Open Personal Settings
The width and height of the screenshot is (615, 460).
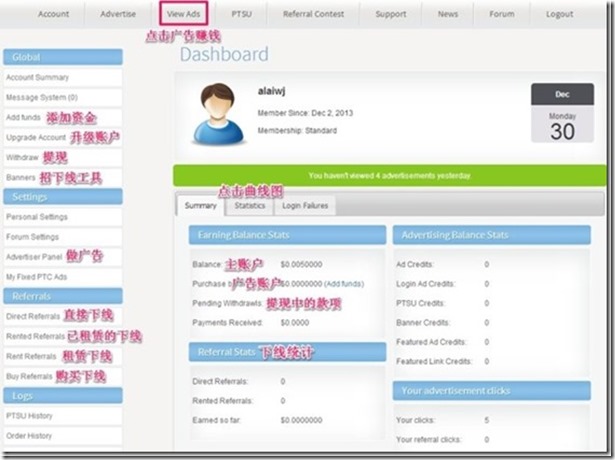click(36, 216)
